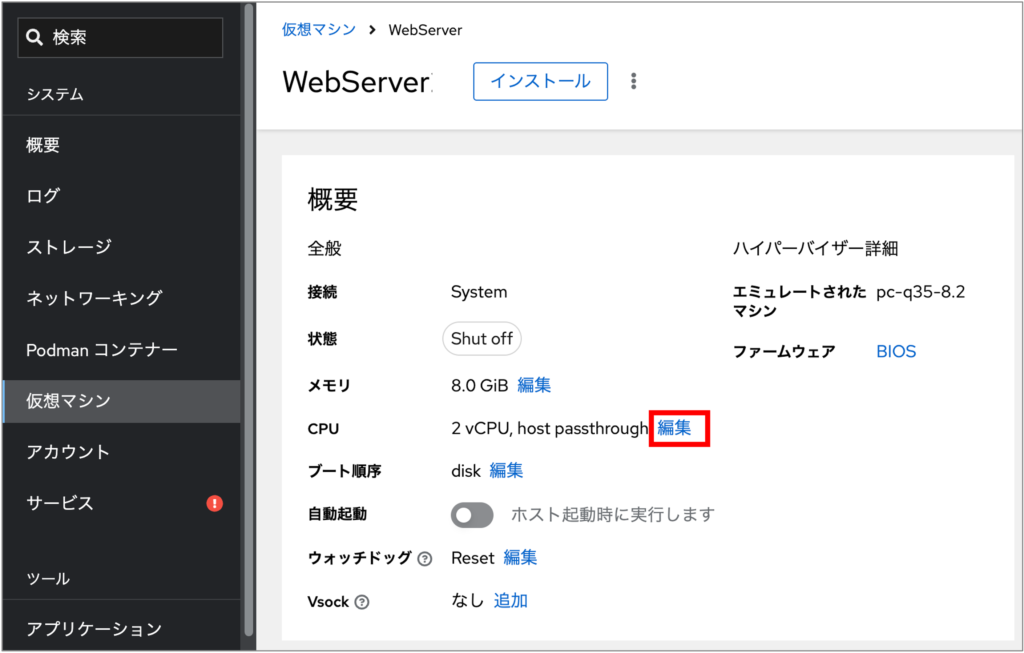Screen dimensions: 1024x653
Task: Go to ストレージ page
Action: [121, 247]
